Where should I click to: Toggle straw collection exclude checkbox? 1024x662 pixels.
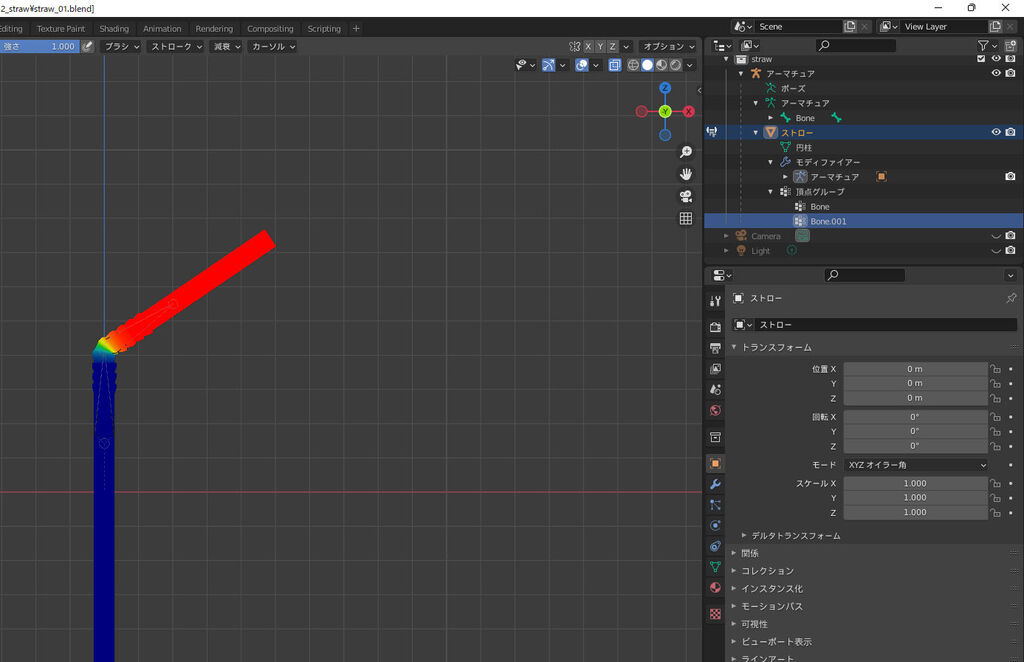[x=981, y=59]
